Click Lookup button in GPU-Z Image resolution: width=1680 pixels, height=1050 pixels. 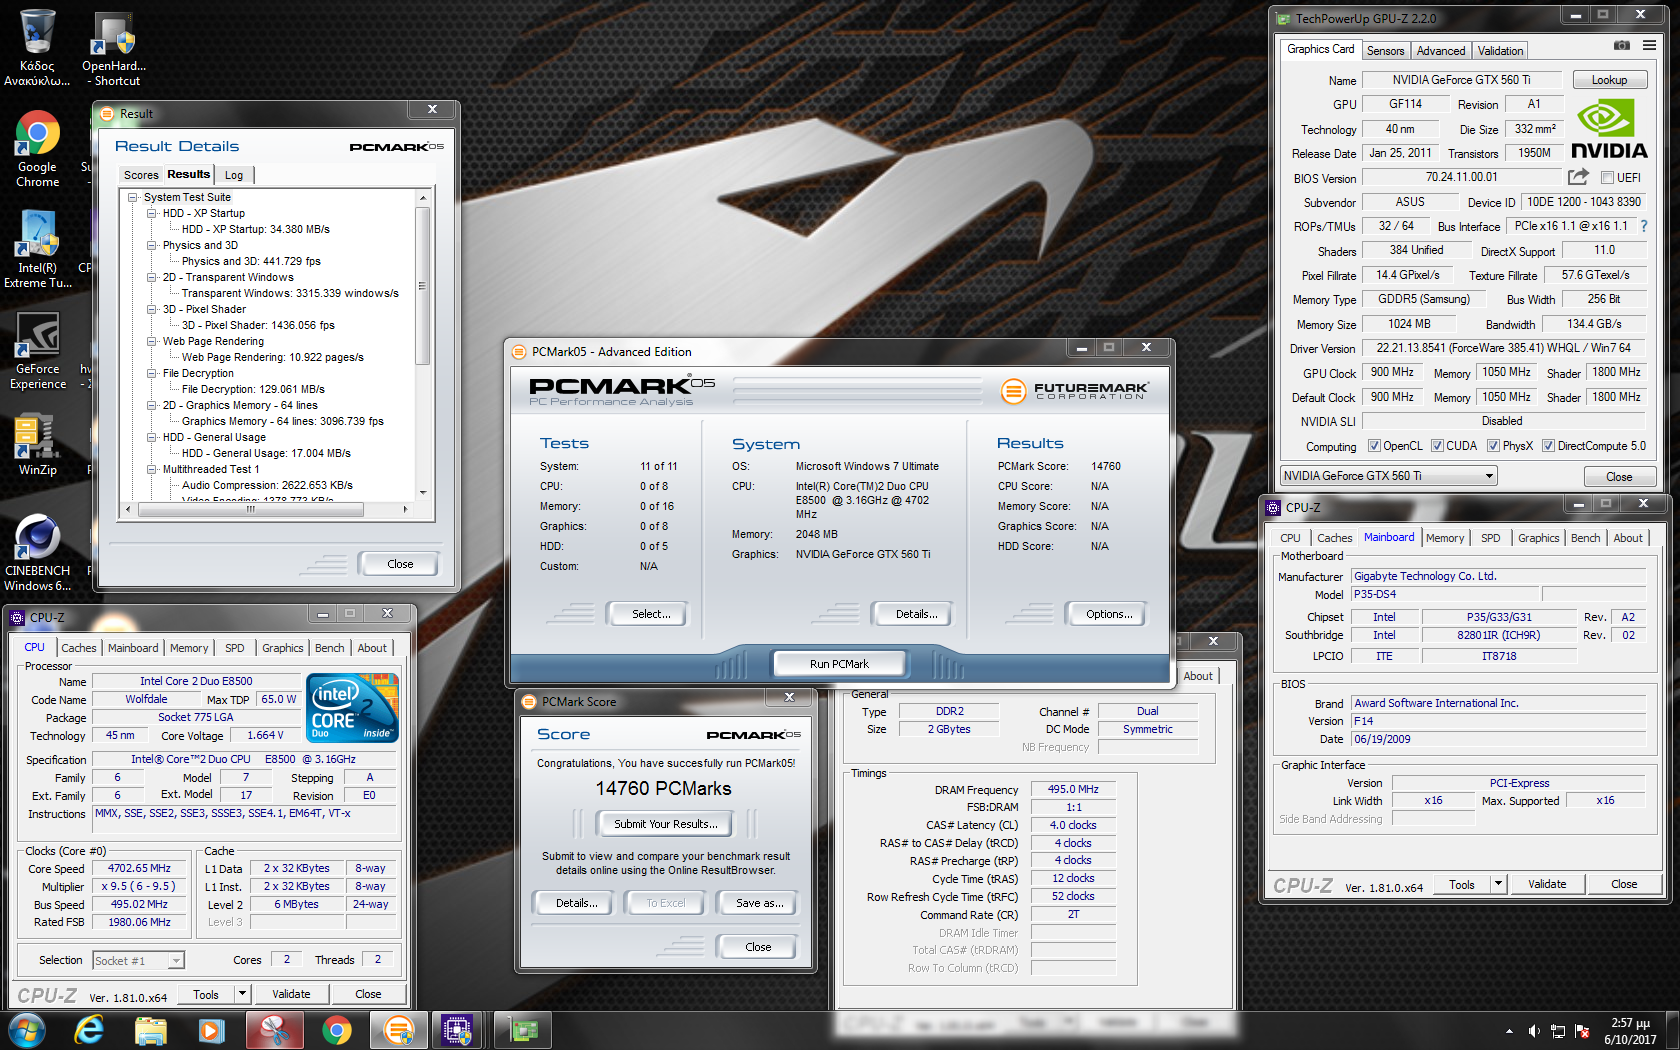click(1609, 80)
